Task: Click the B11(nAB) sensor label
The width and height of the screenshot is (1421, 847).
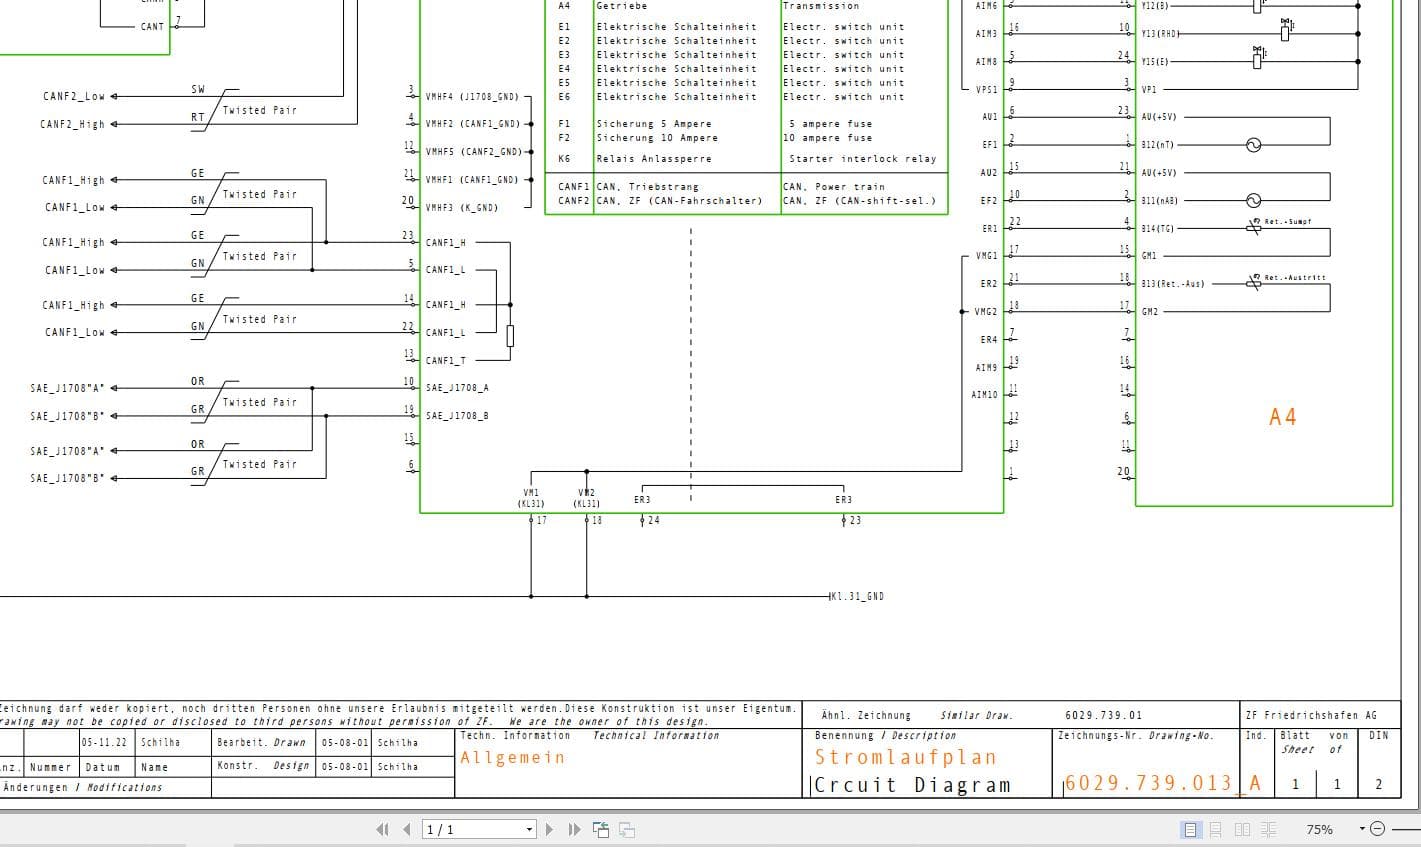Action: click(1160, 201)
